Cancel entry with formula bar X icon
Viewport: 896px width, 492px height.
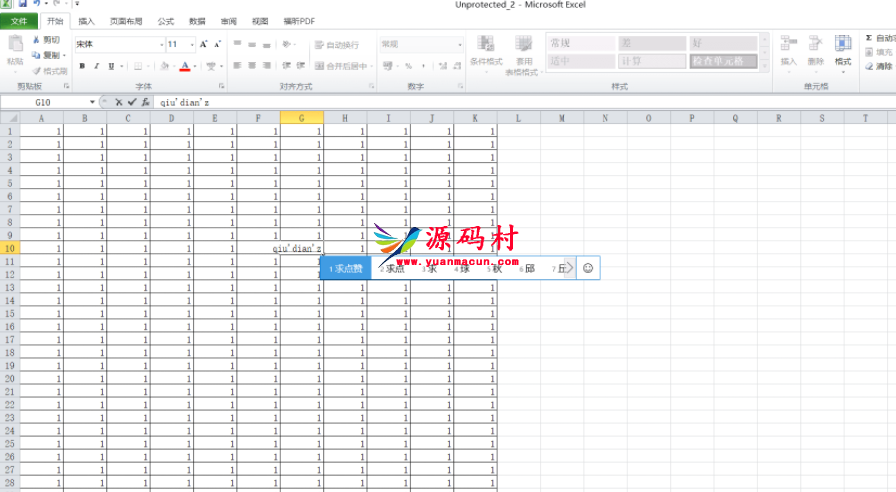119,102
